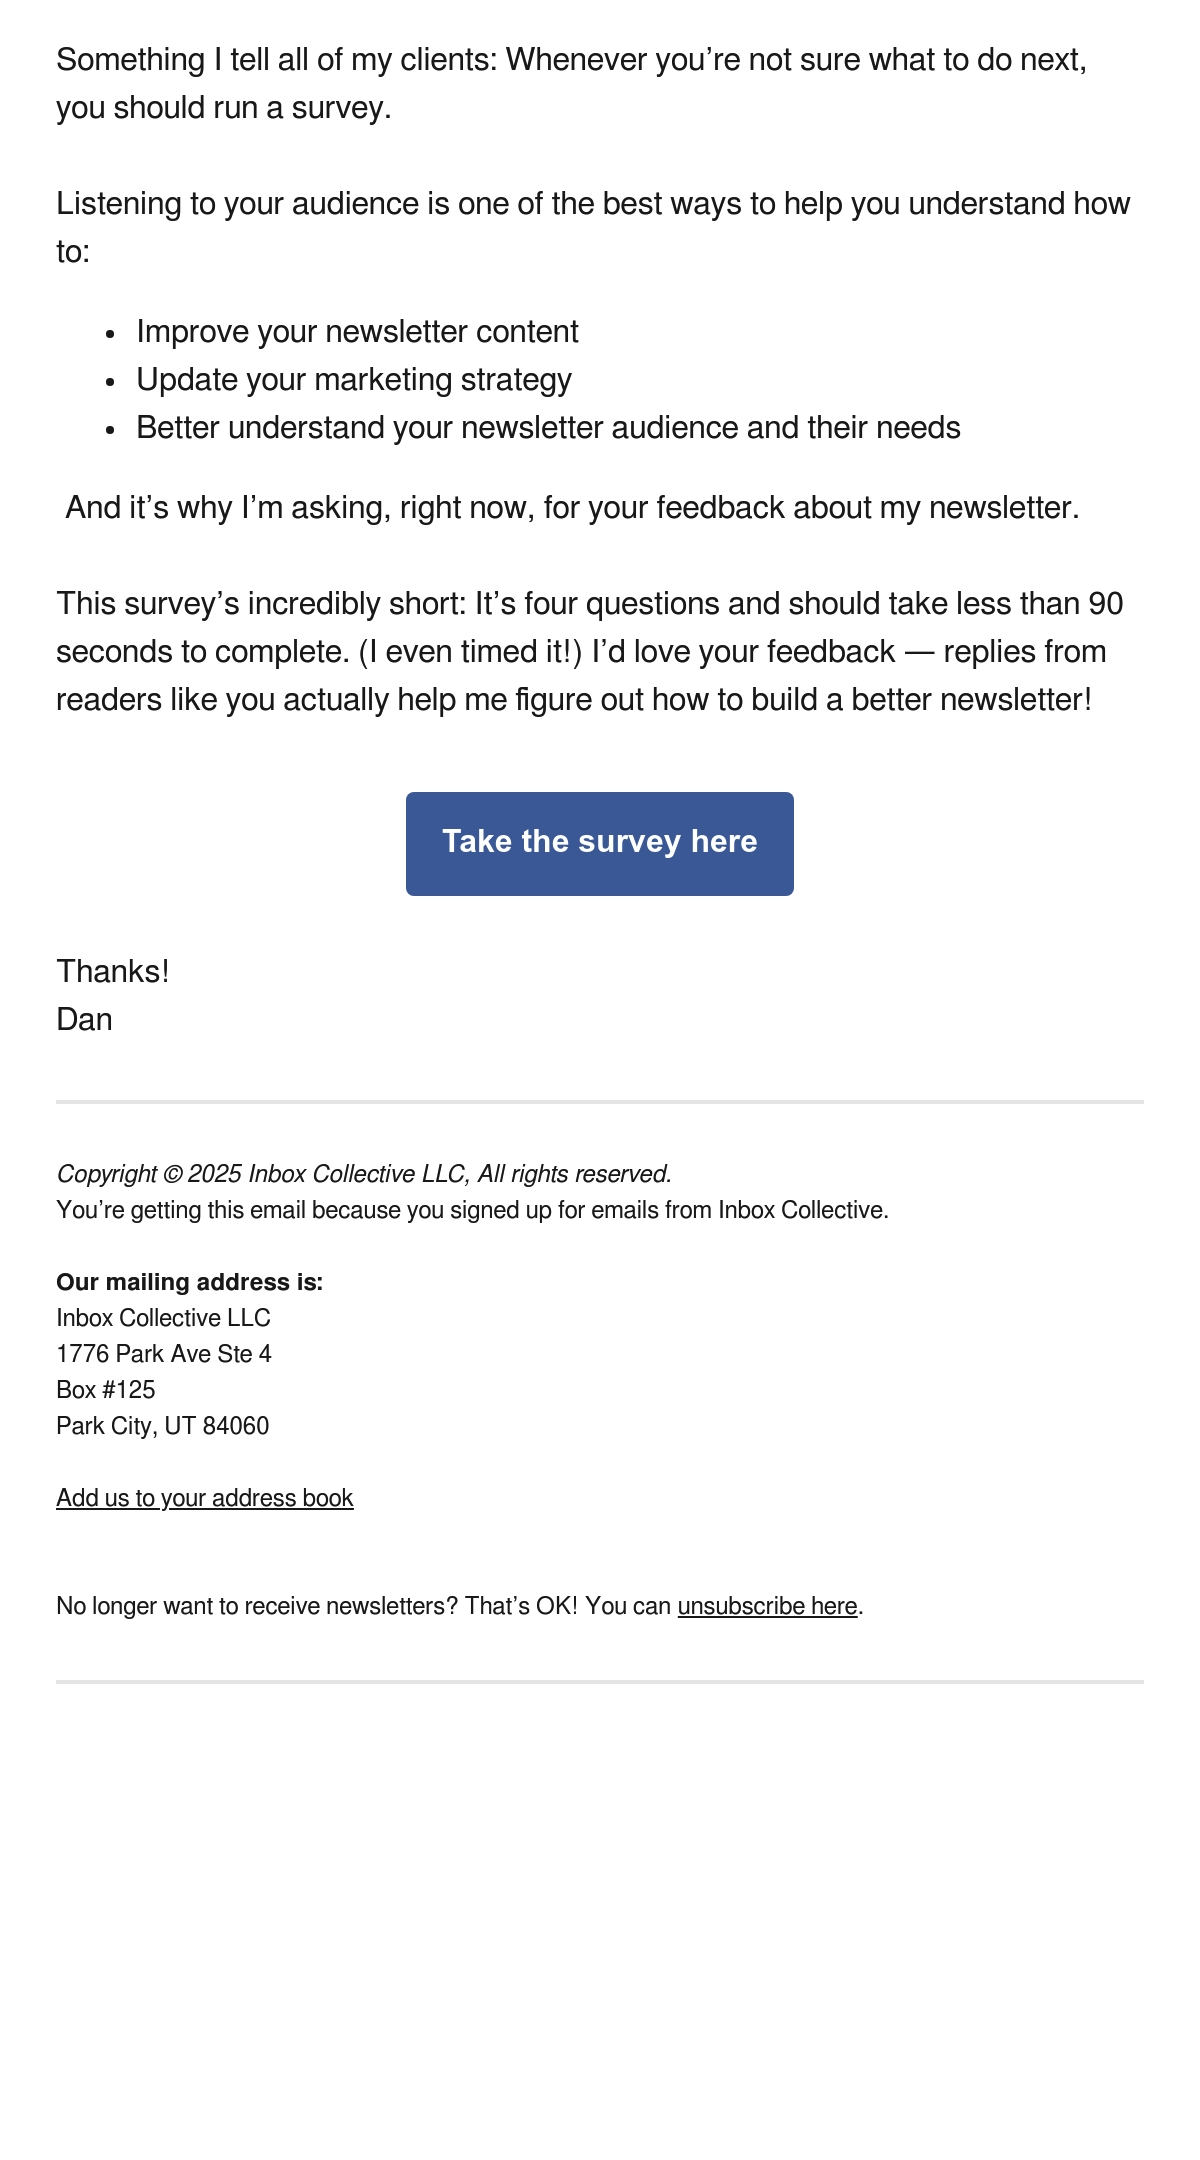Click the Something I tell all my clients paragraph
1200x2160 pixels.
pos(572,83)
